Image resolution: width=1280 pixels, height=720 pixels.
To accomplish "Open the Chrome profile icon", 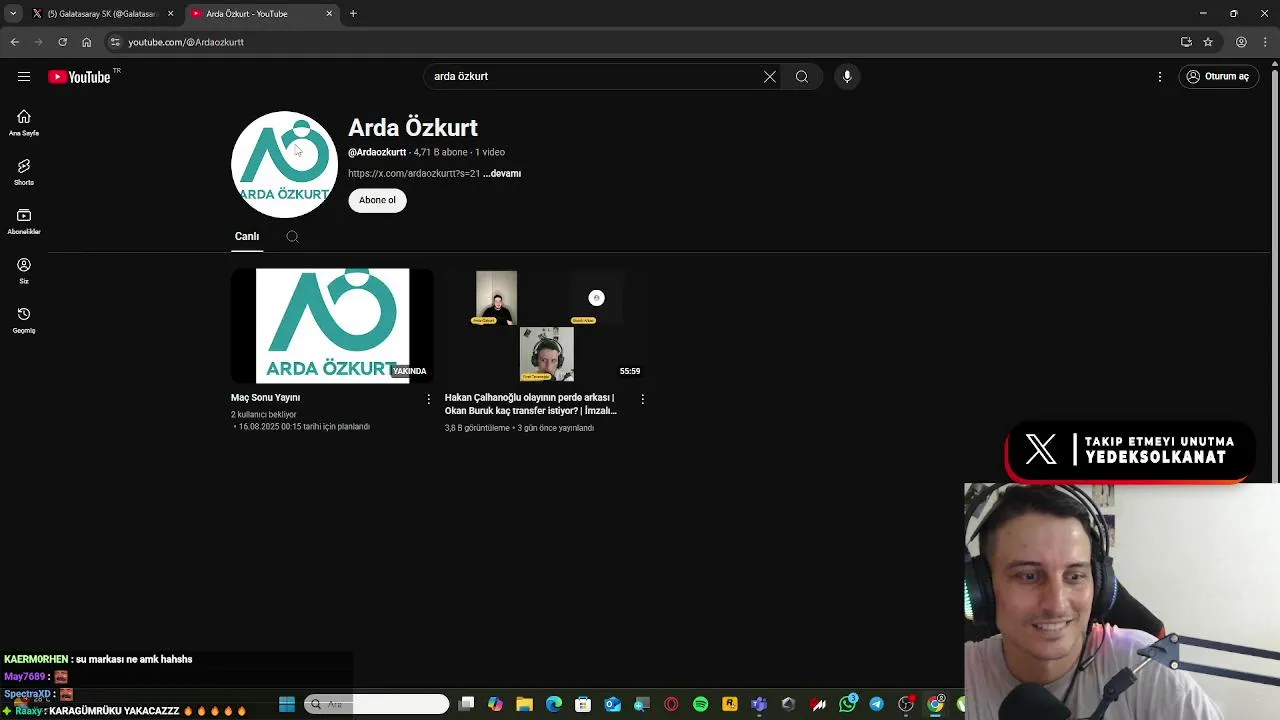I will (x=1241, y=42).
